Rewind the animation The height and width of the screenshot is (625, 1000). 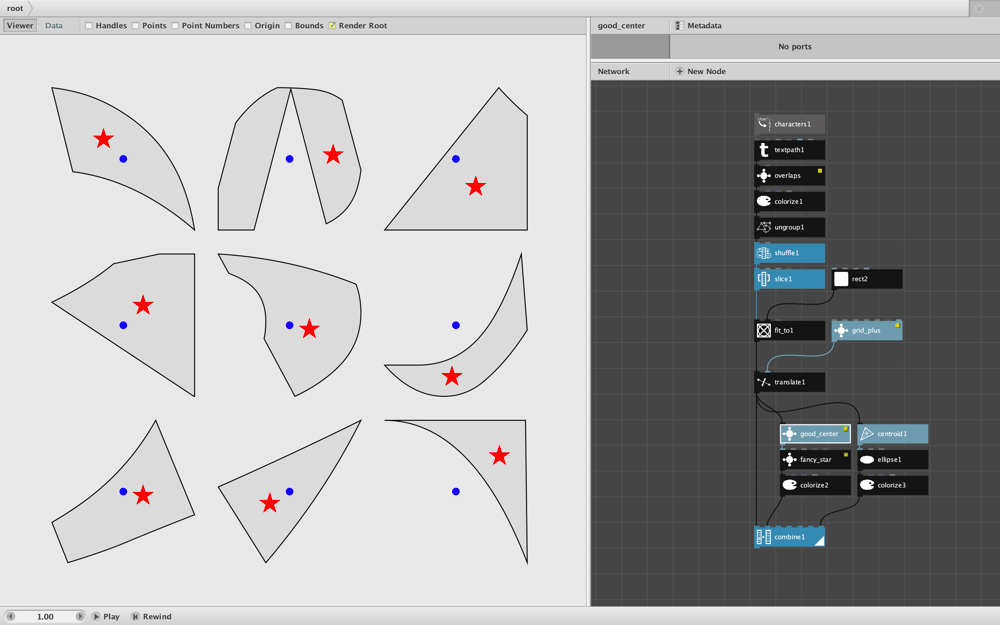tap(152, 616)
